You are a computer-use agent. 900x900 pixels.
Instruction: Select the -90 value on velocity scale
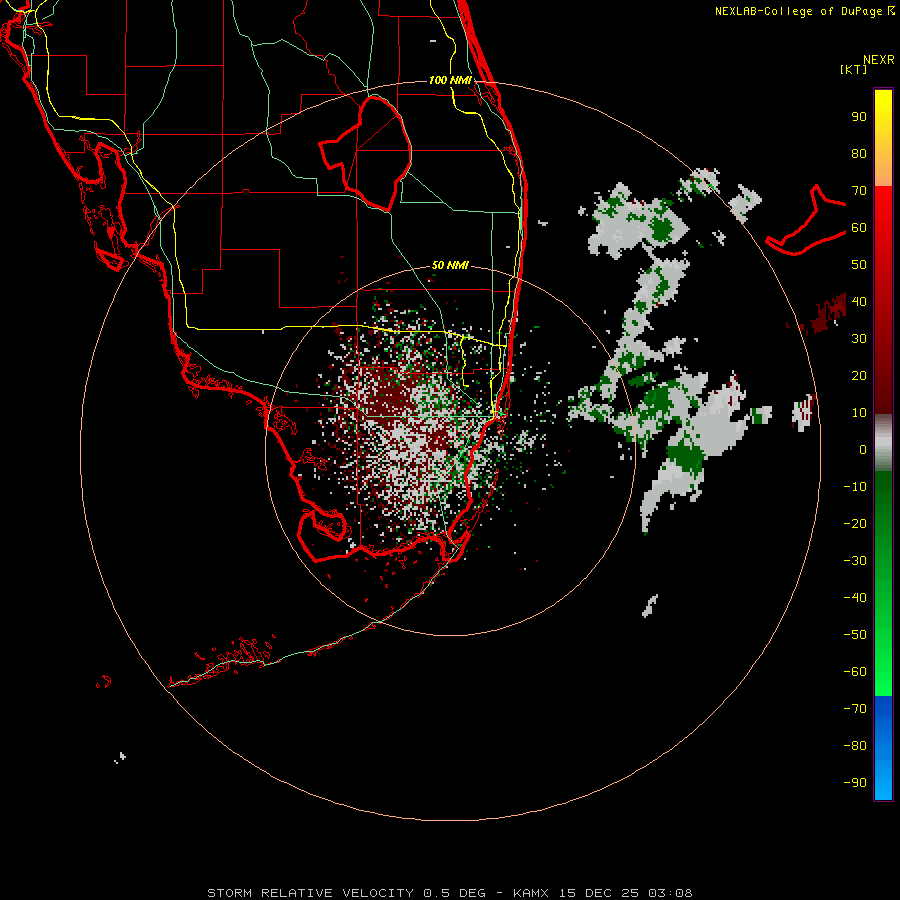pyautogui.click(x=855, y=782)
